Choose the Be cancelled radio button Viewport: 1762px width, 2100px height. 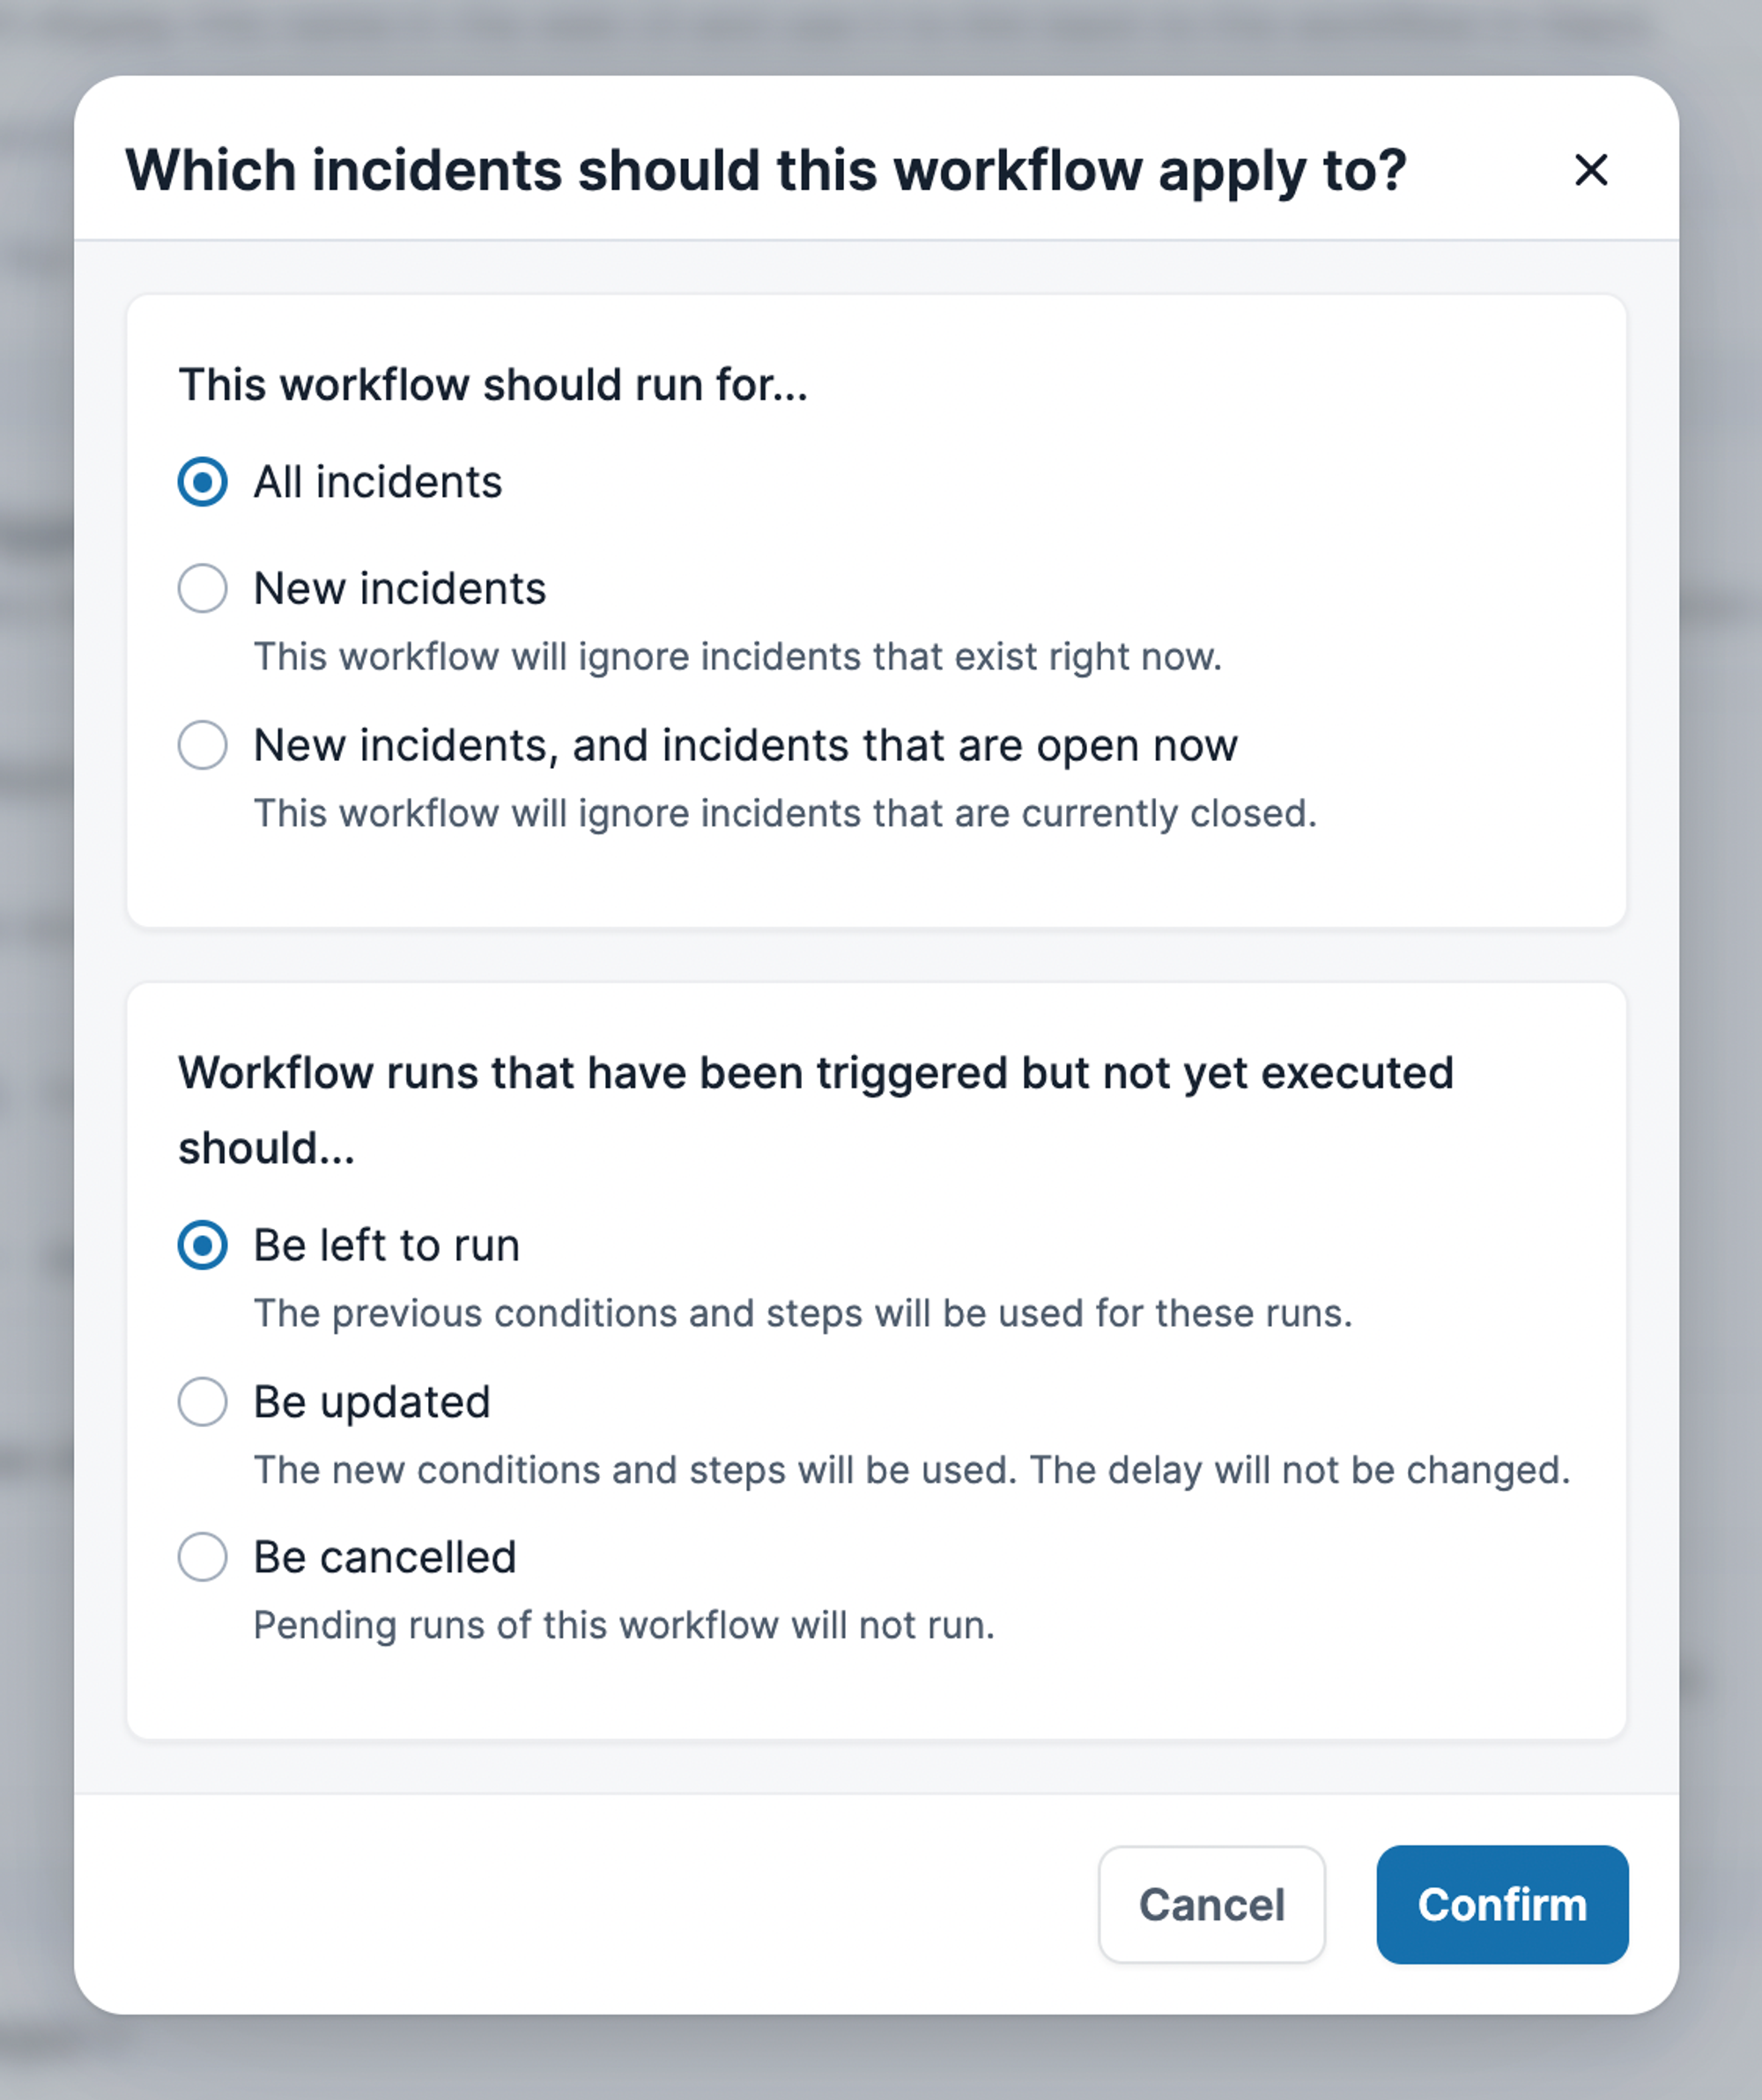pos(203,1557)
